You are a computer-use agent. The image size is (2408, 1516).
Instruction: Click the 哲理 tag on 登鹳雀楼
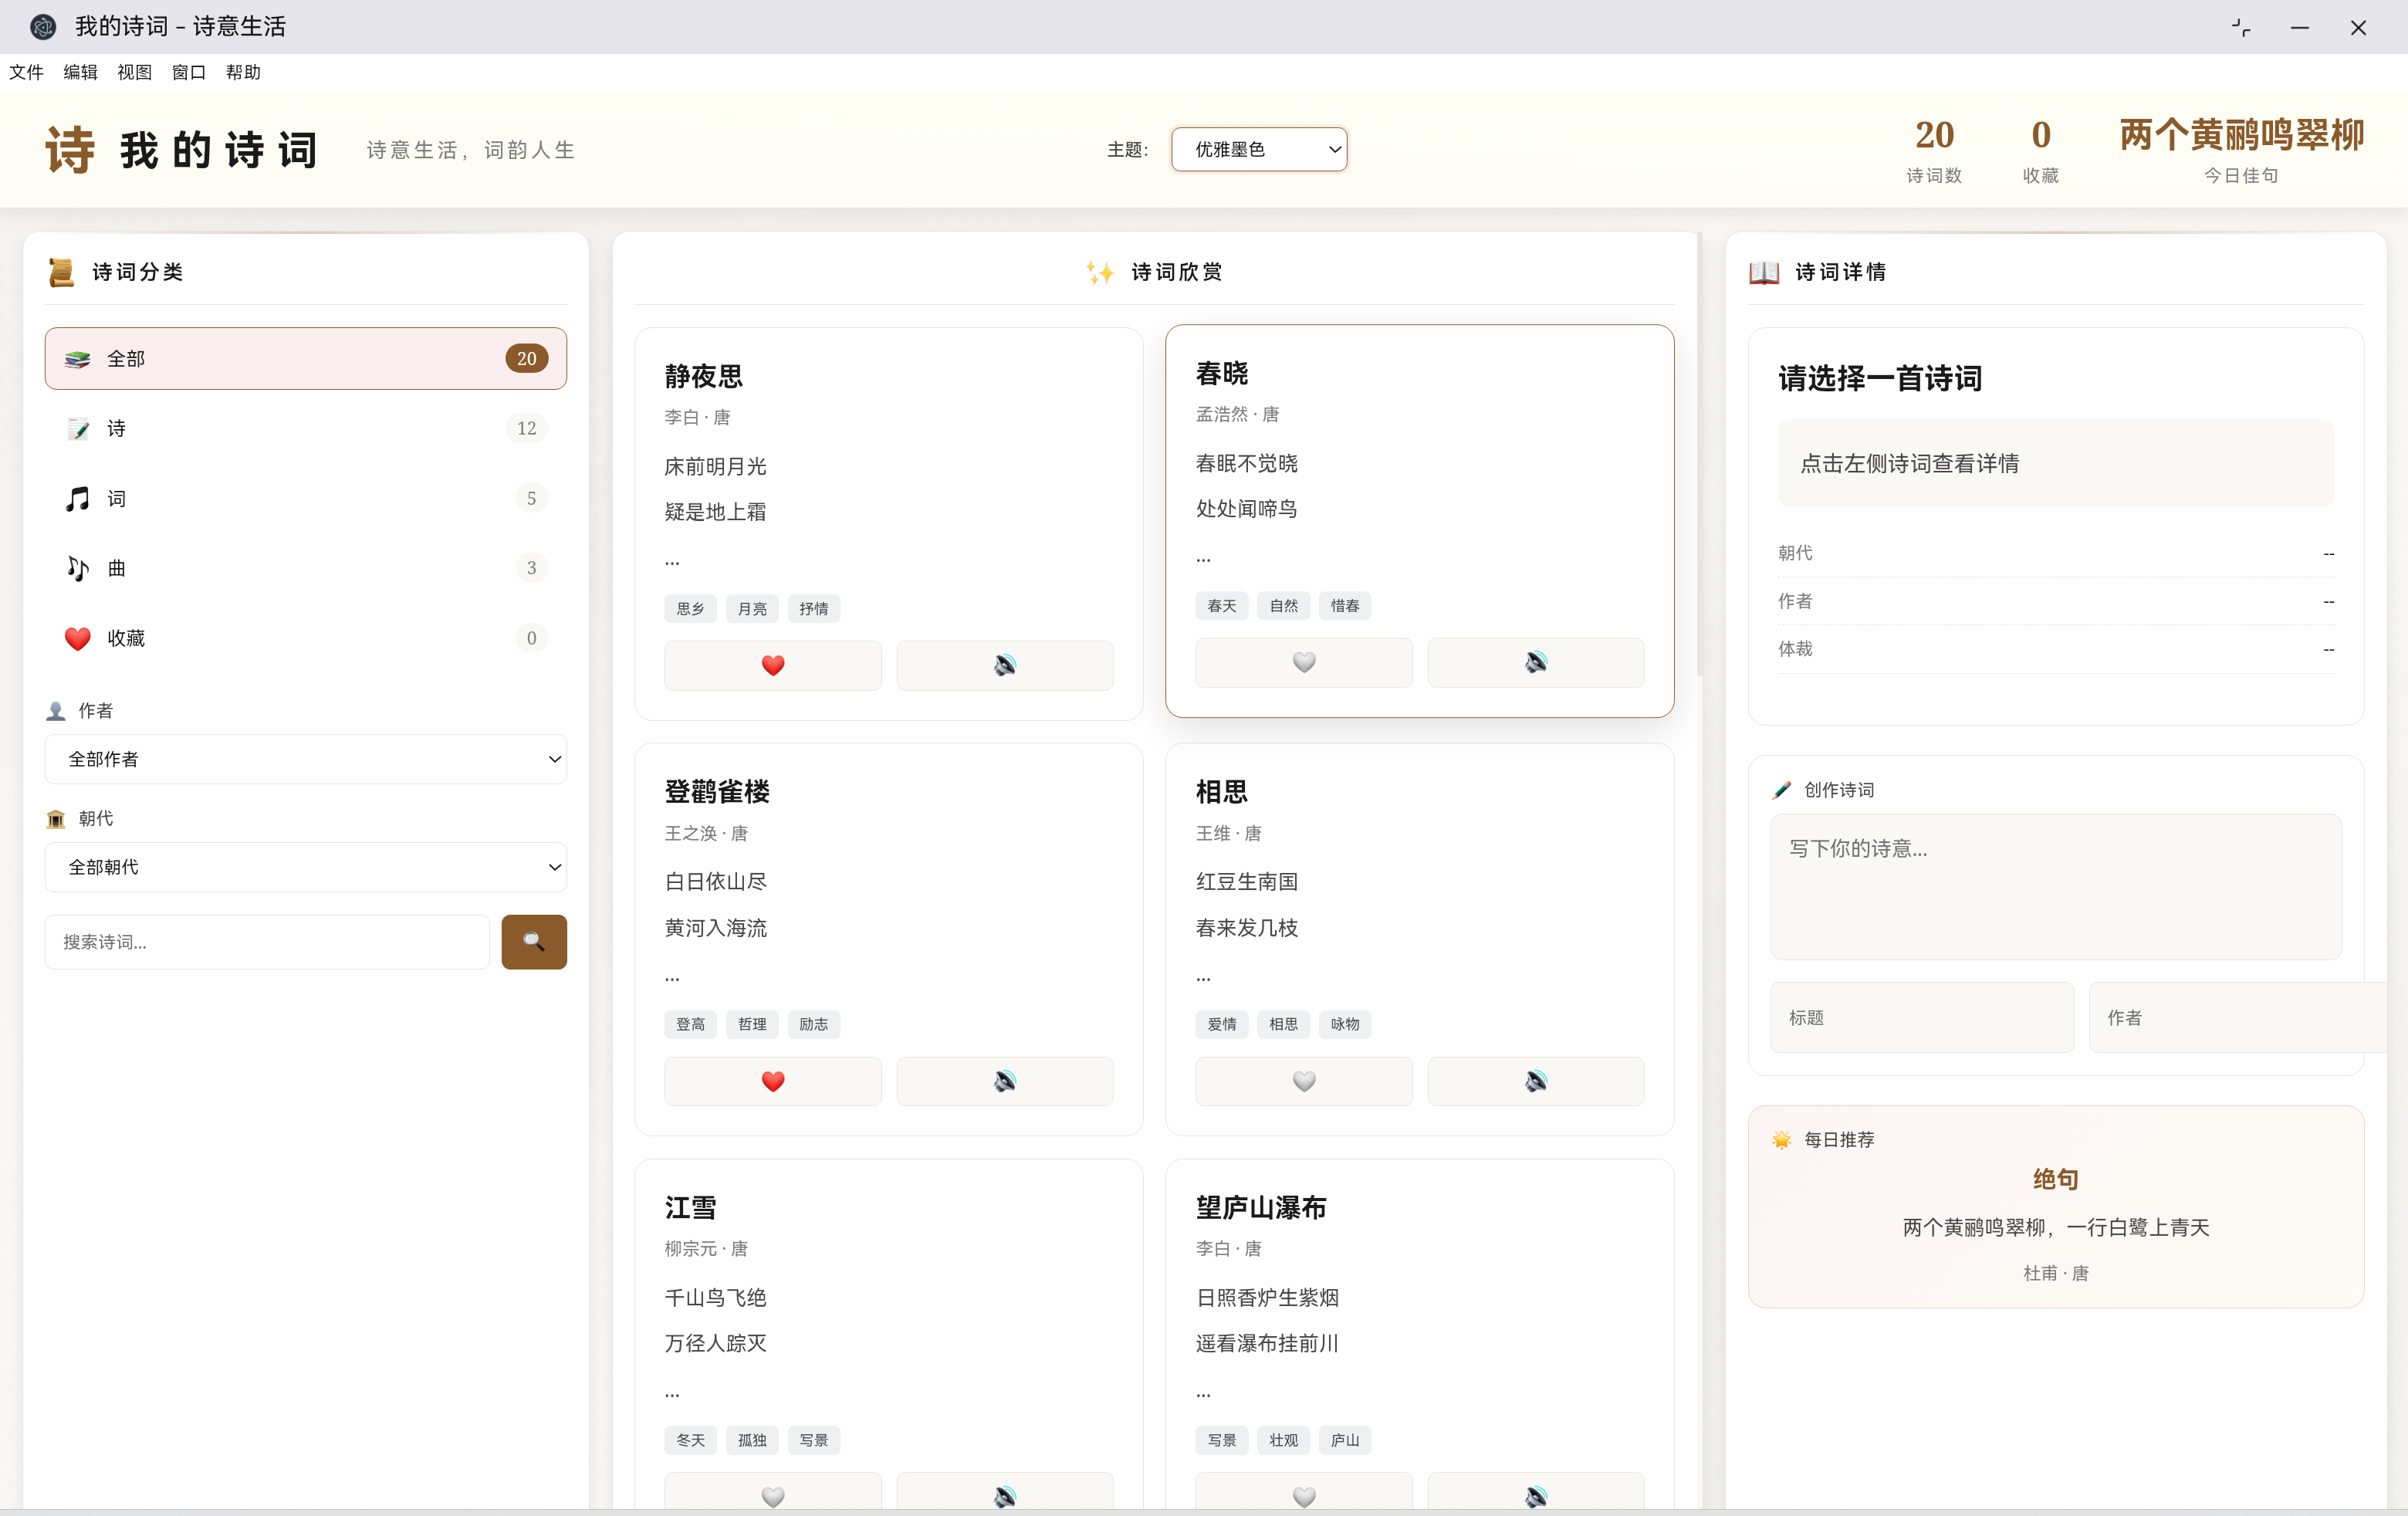(x=752, y=1024)
